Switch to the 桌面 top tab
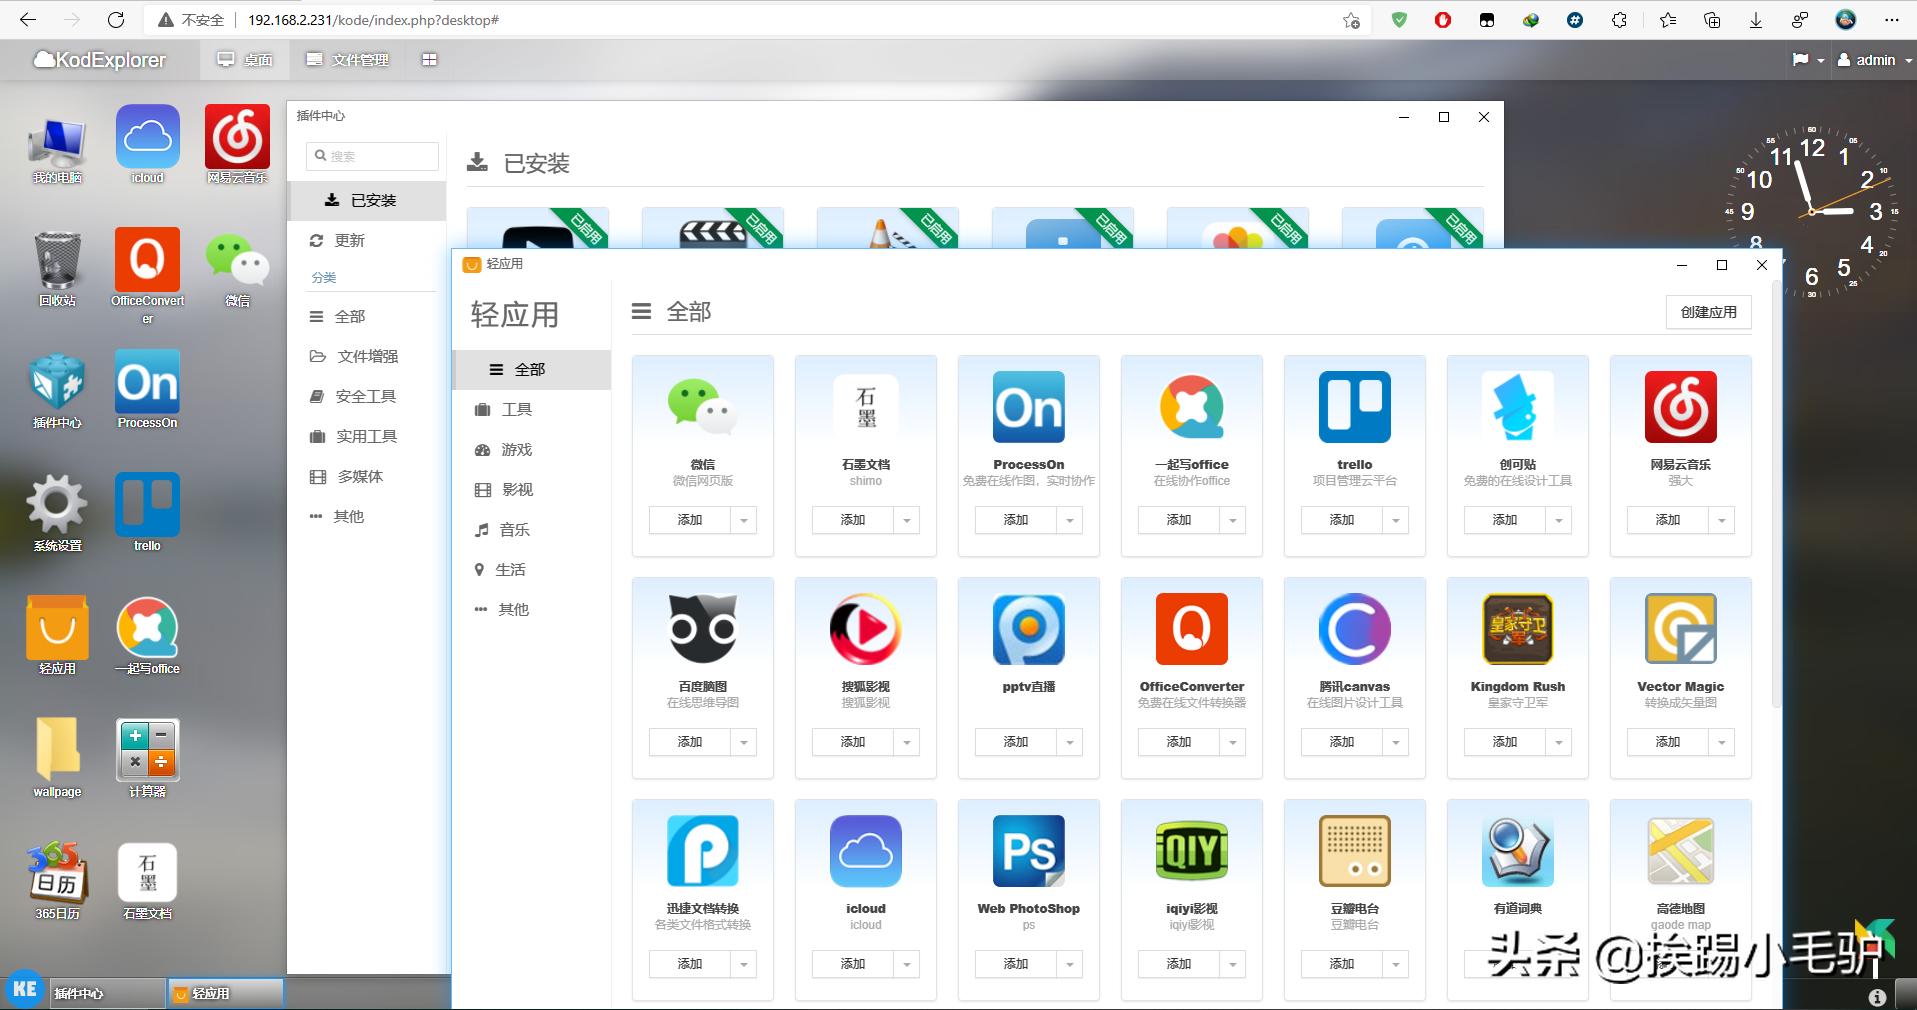The image size is (1917, 1010). coord(245,60)
